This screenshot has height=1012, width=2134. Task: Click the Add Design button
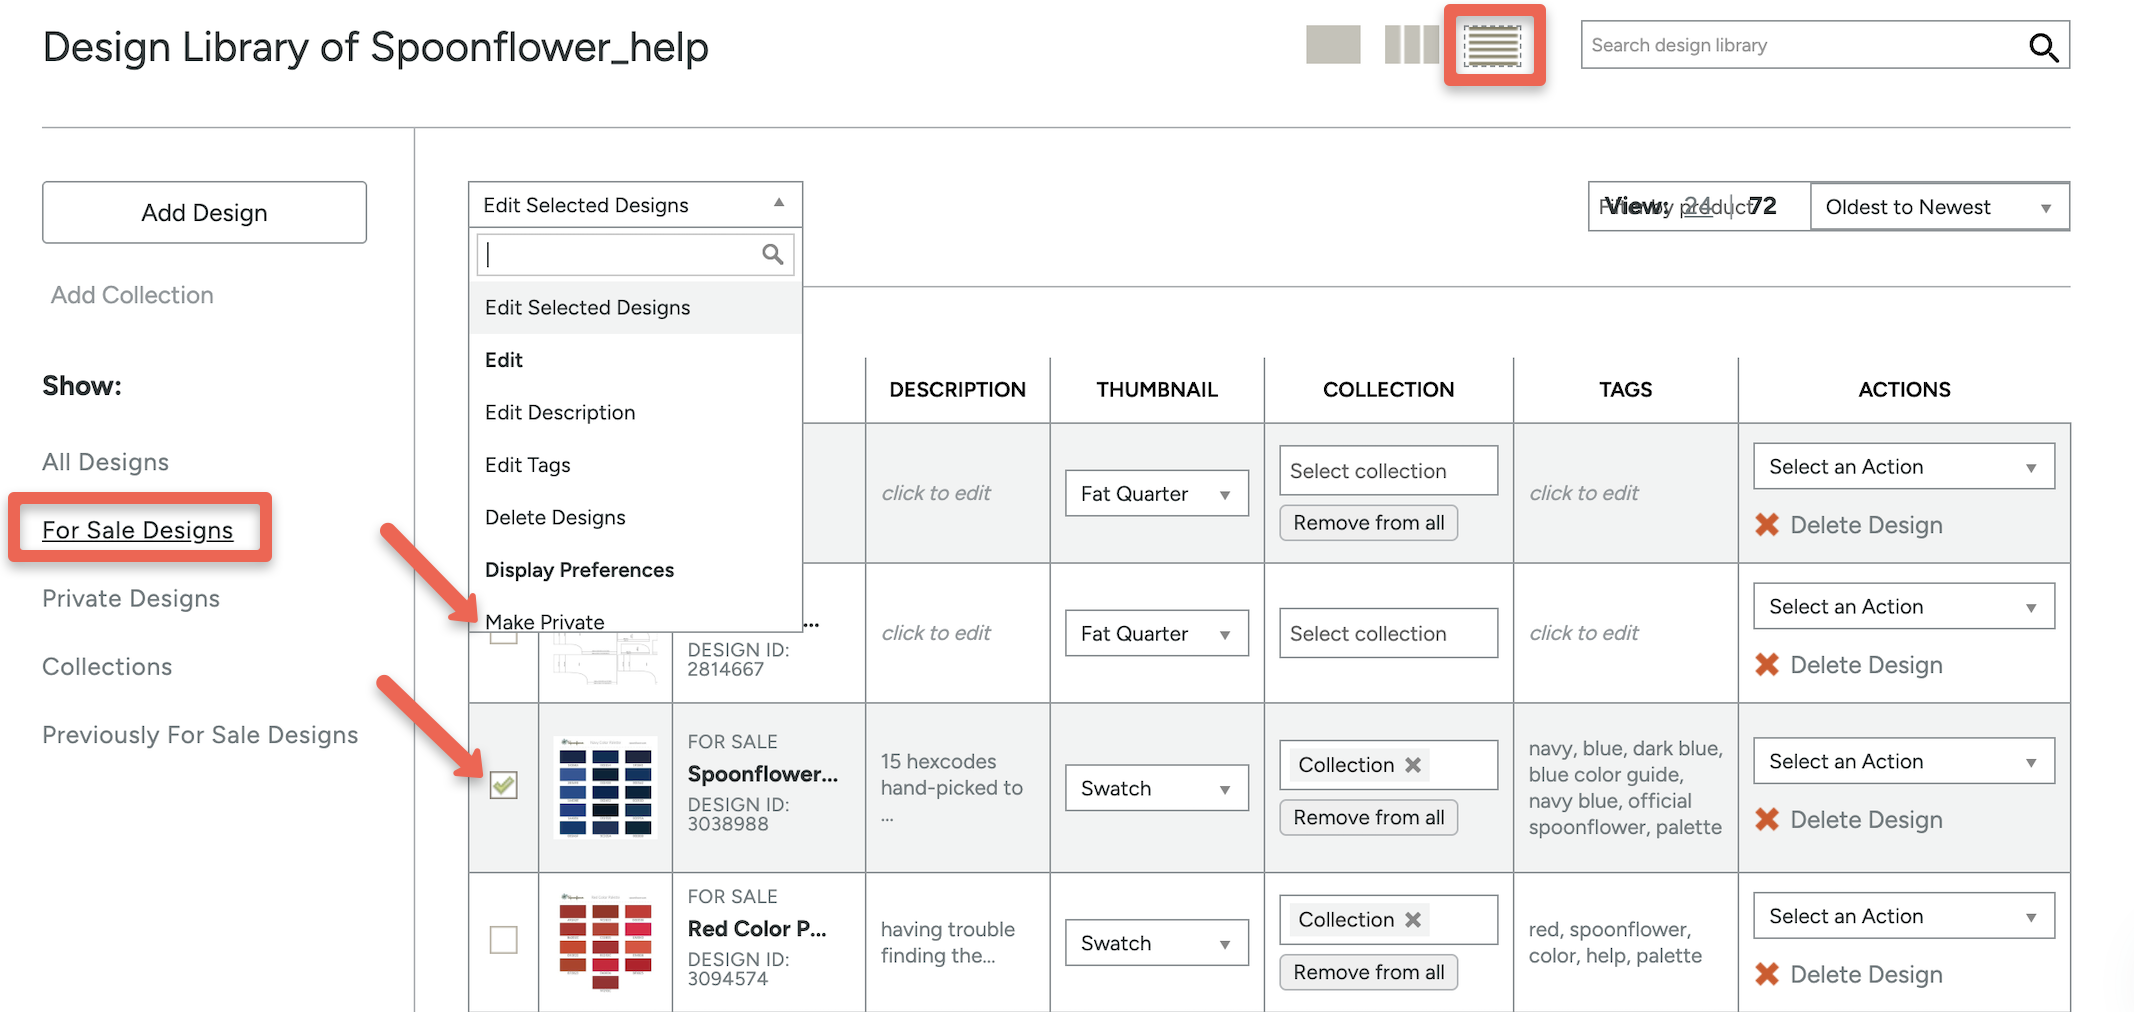coord(204,213)
